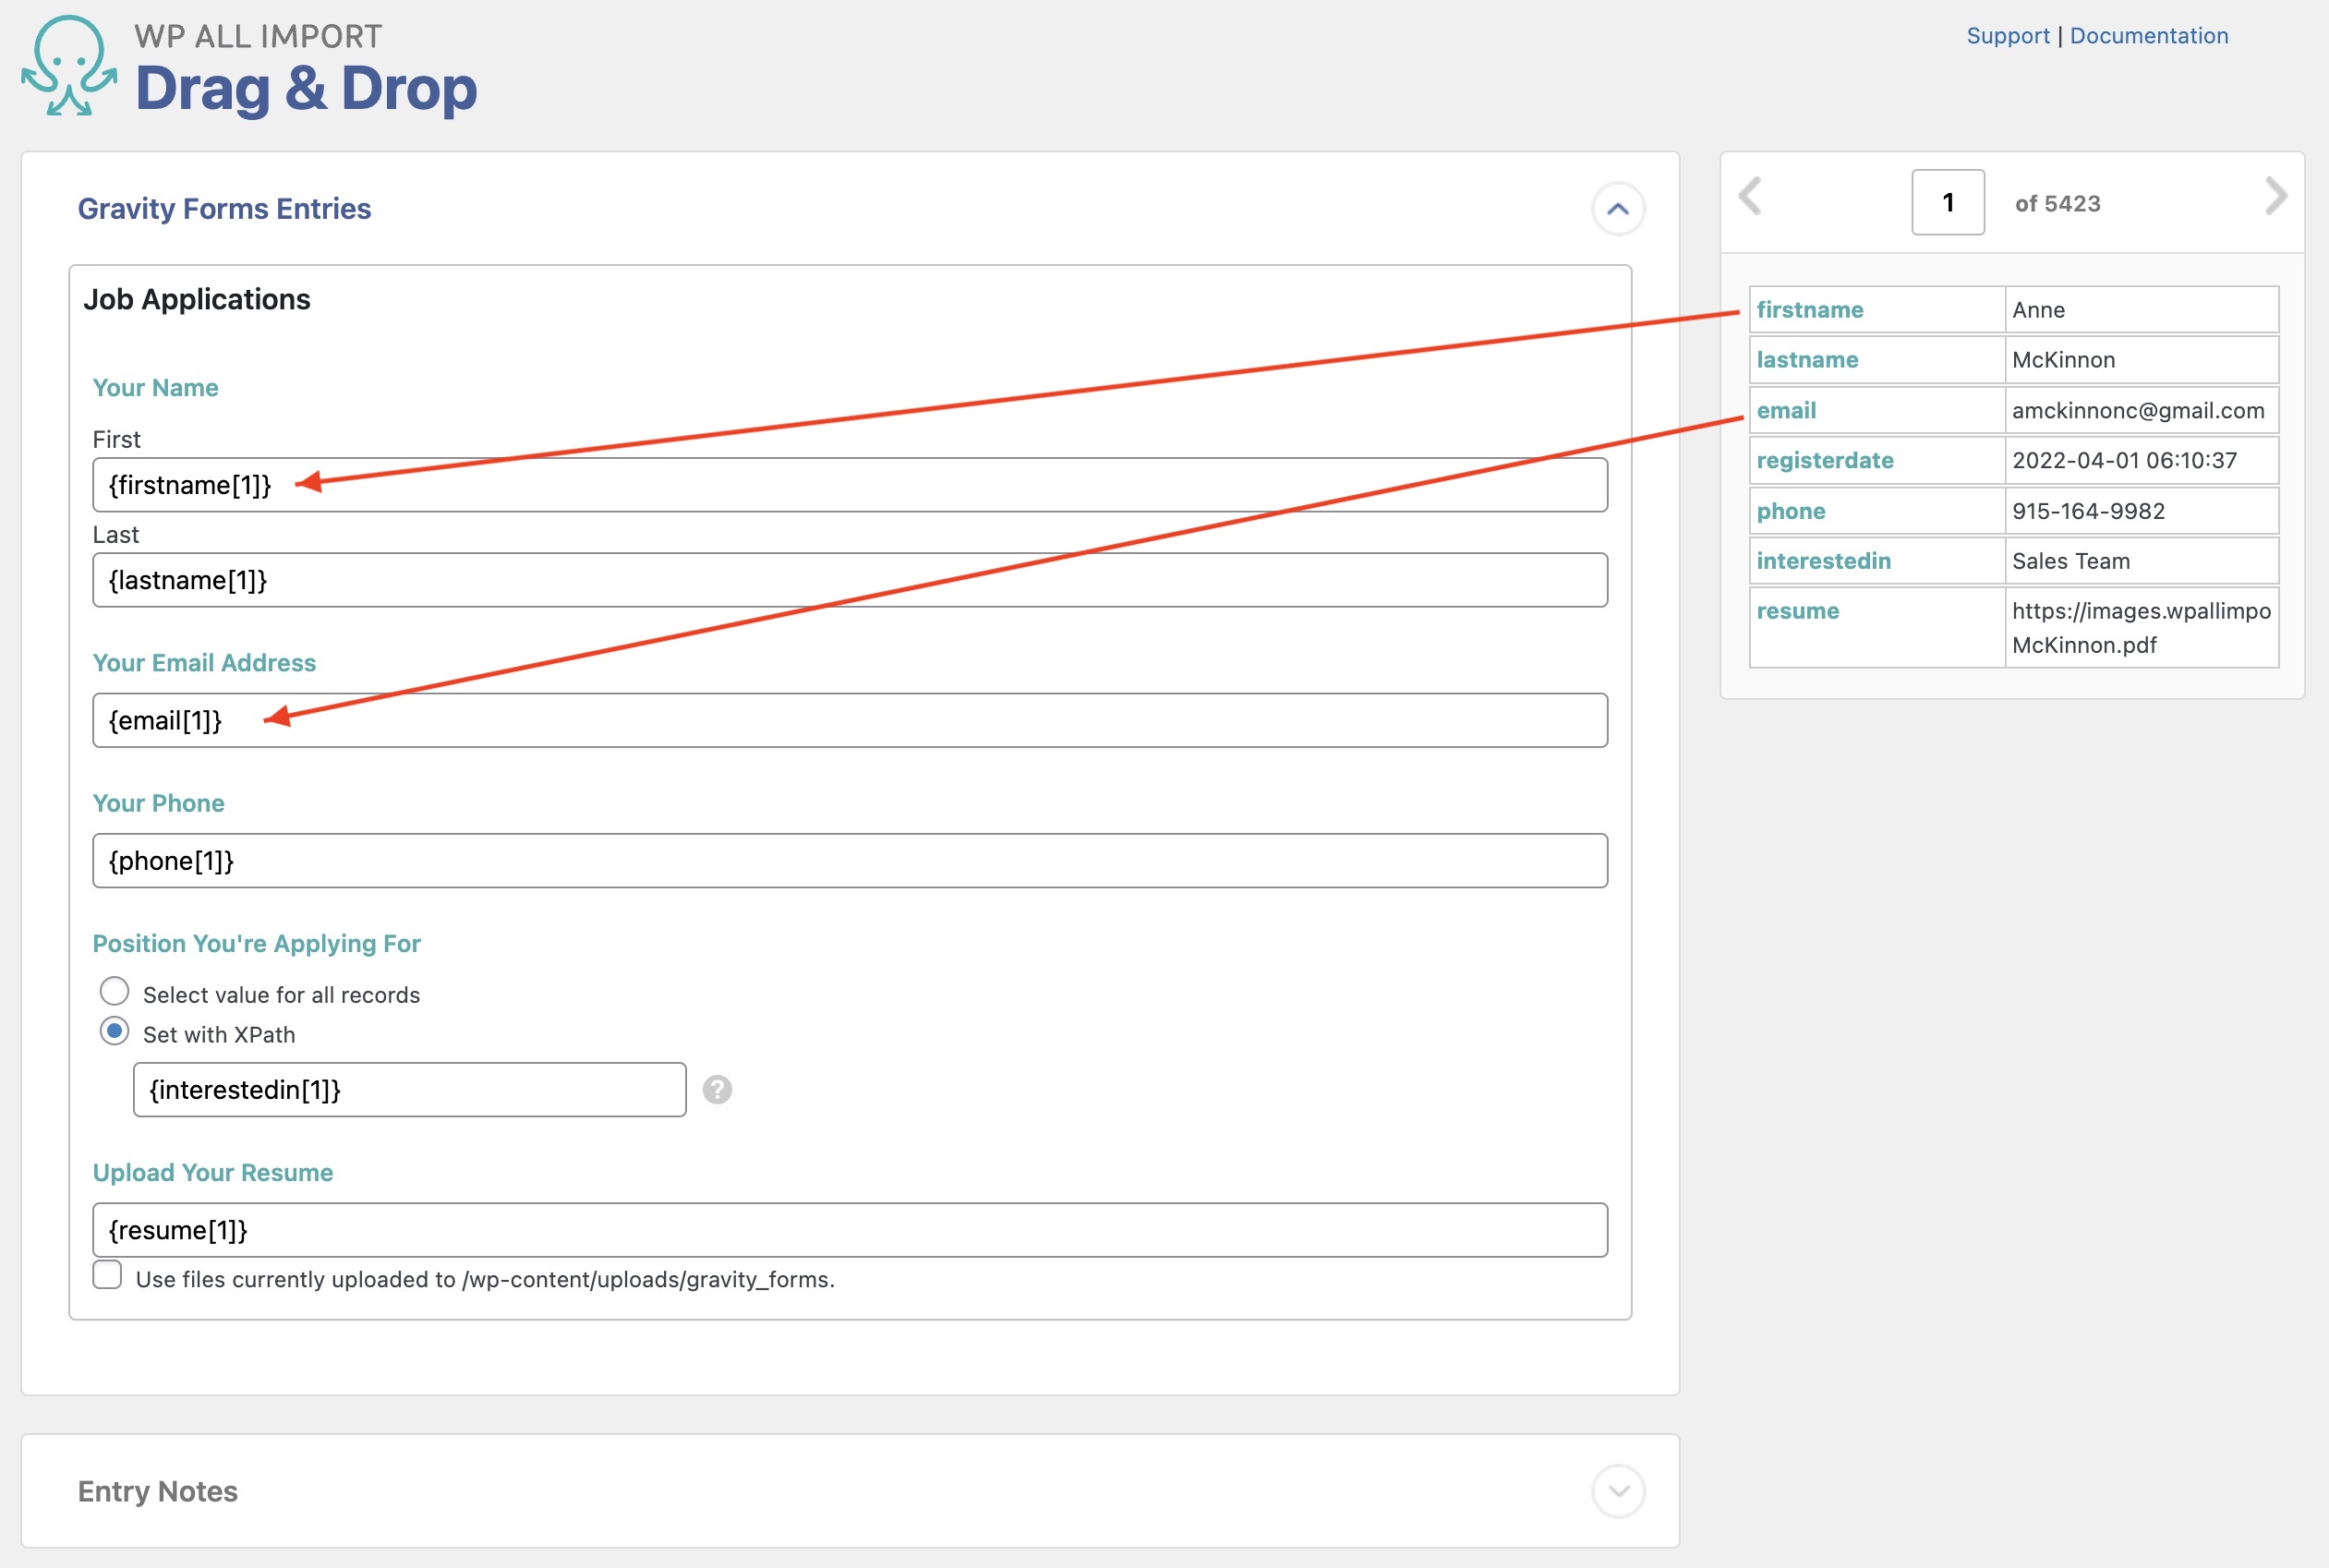Viewport: 2329px width, 1568px height.
Task: Click the First name input field
Action: click(849, 485)
